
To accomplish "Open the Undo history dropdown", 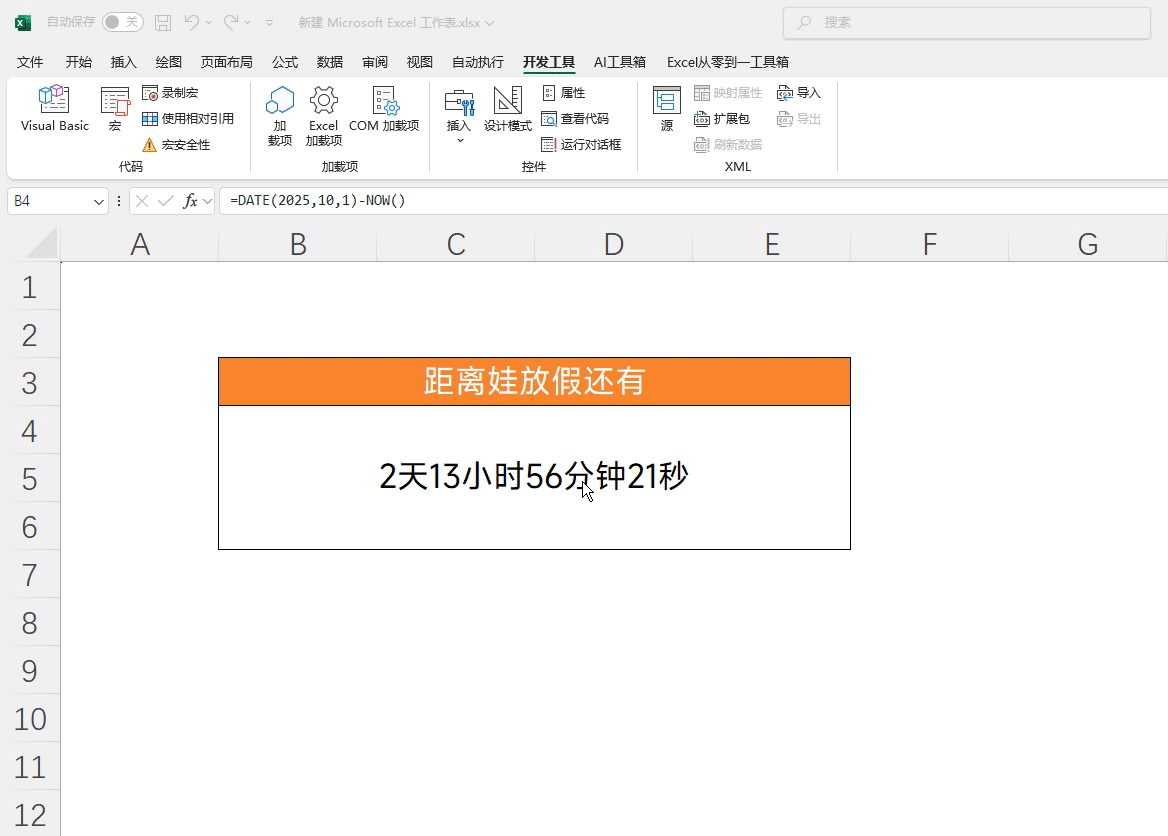I will (x=209, y=23).
